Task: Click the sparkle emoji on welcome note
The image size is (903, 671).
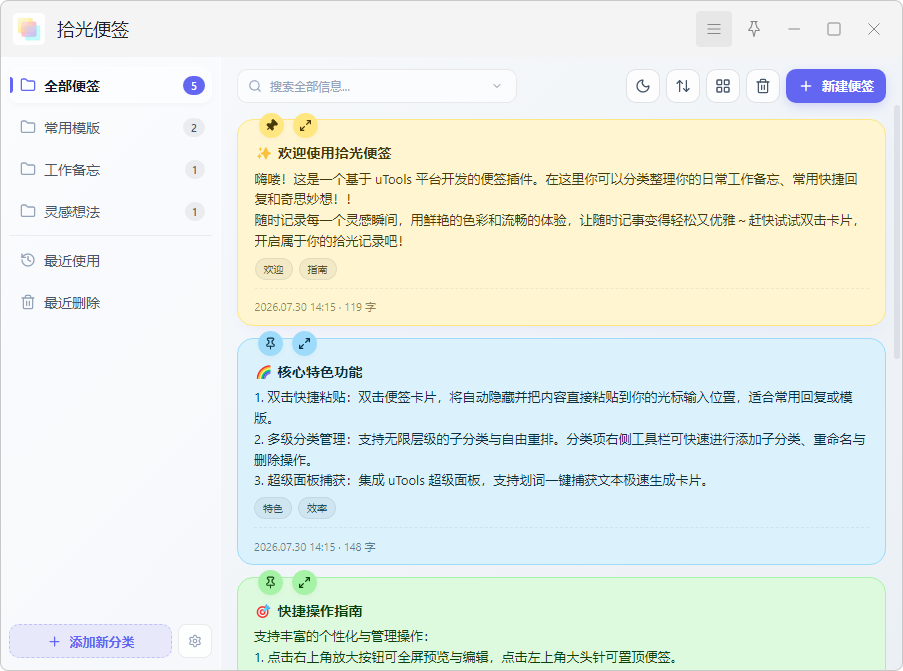Action: point(263,153)
